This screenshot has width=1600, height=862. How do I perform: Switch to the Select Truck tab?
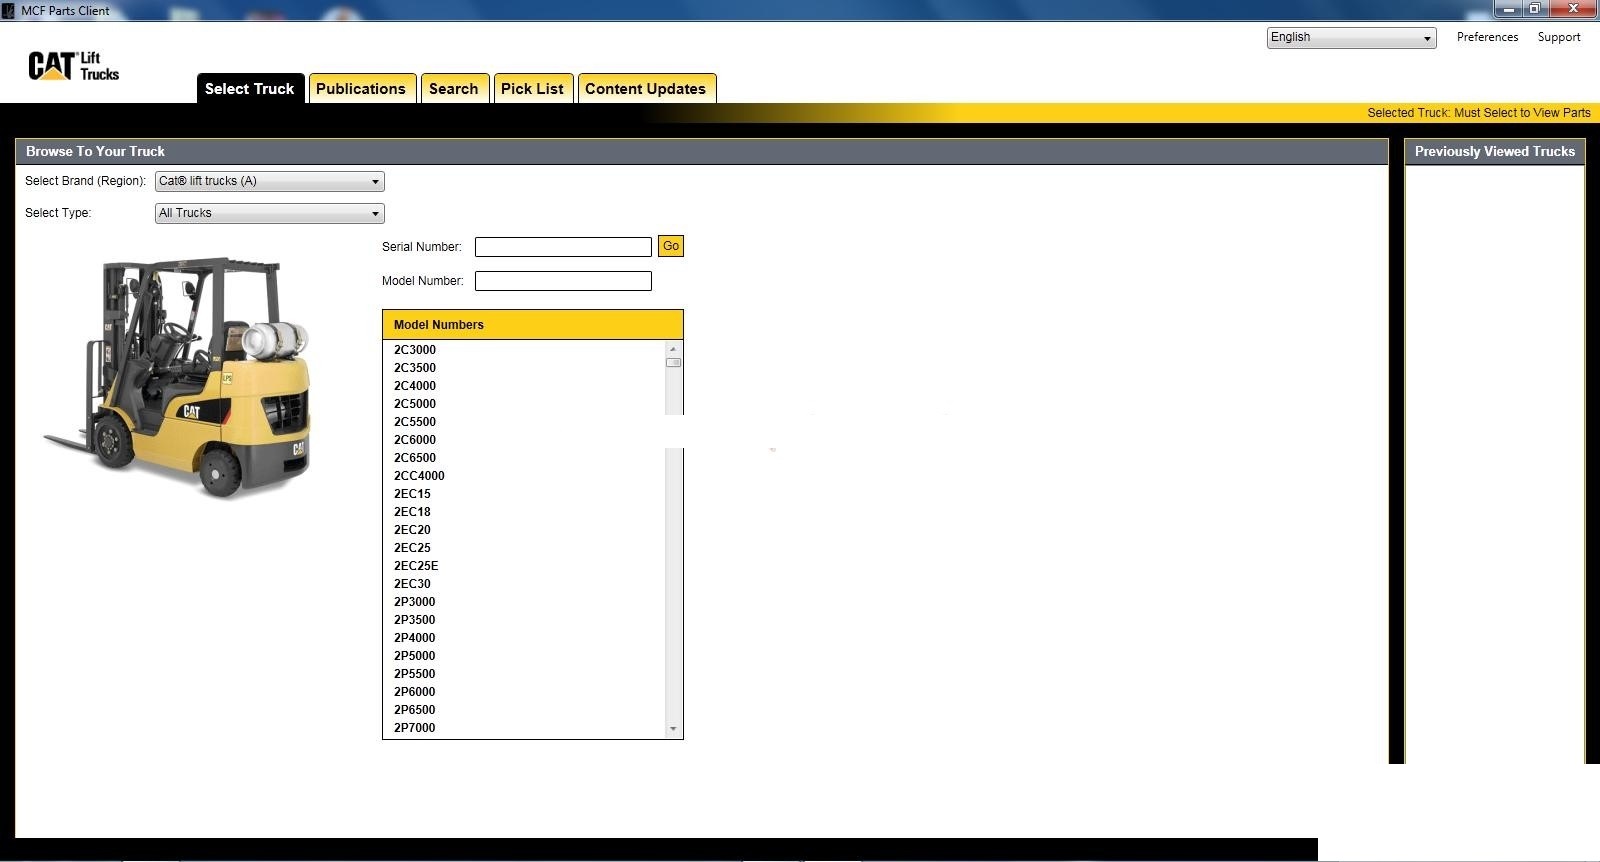coord(250,88)
